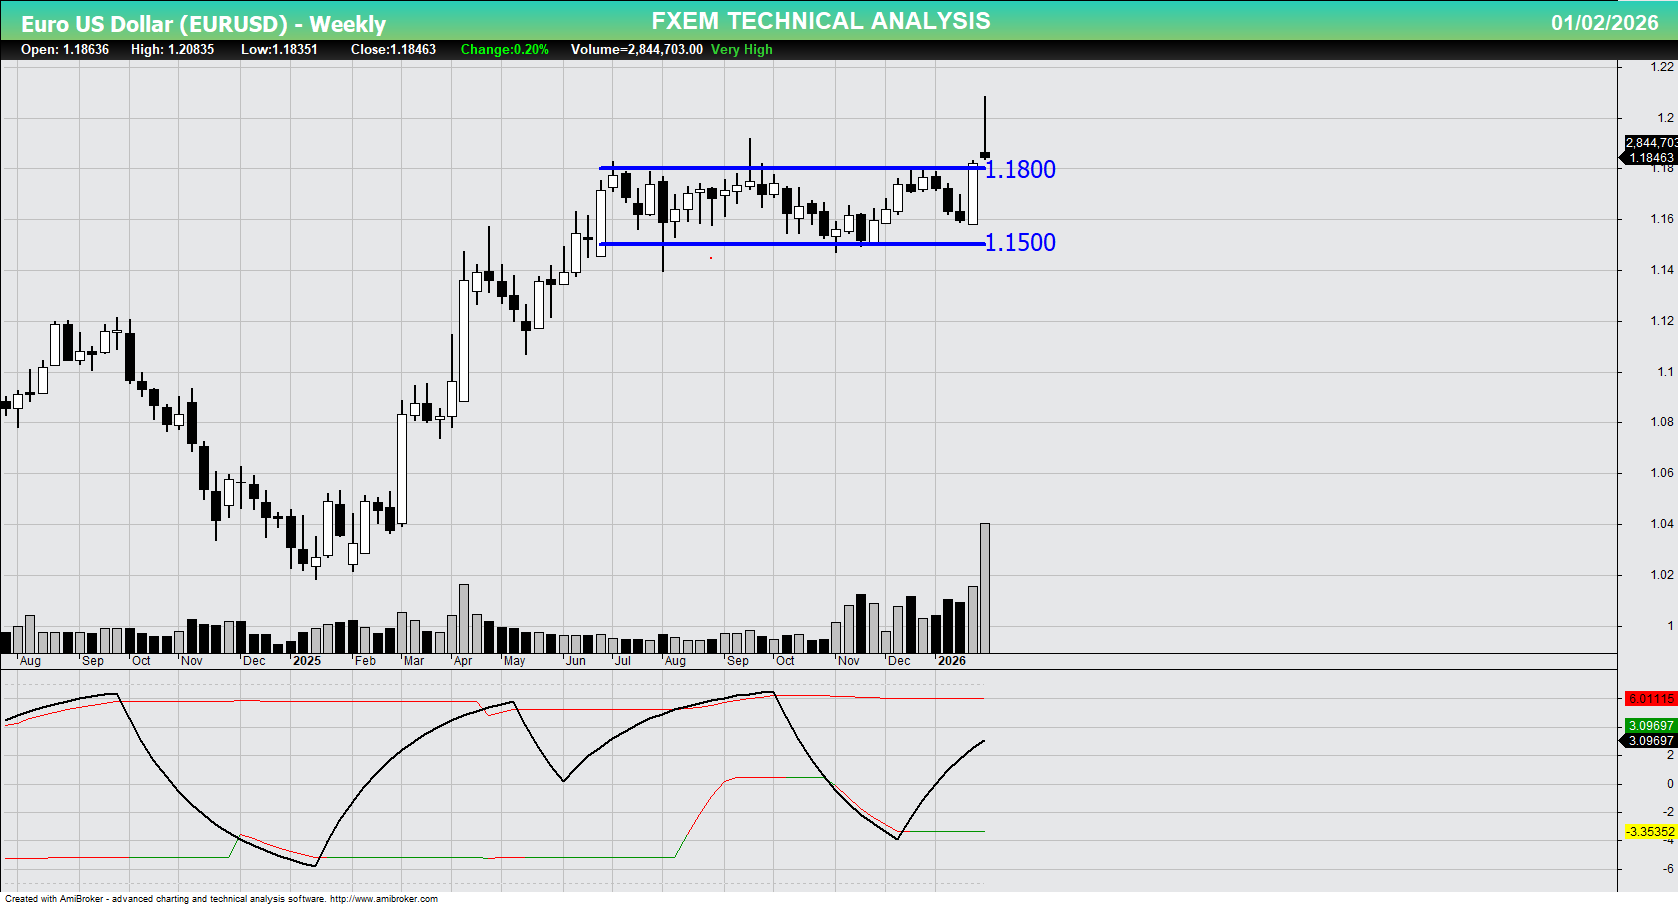Select the Volume=2,844,703.00 readout
The height and width of the screenshot is (905, 1678).
coord(635,49)
